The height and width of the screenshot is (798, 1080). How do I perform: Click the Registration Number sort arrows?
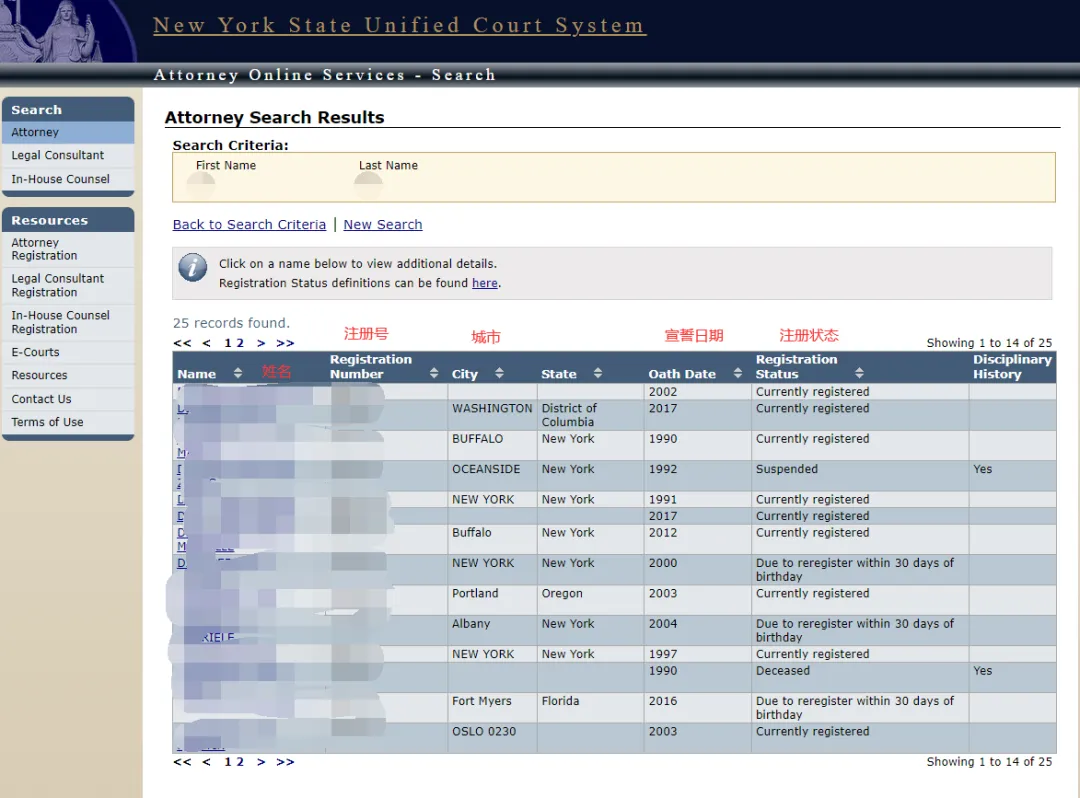[x=434, y=373]
